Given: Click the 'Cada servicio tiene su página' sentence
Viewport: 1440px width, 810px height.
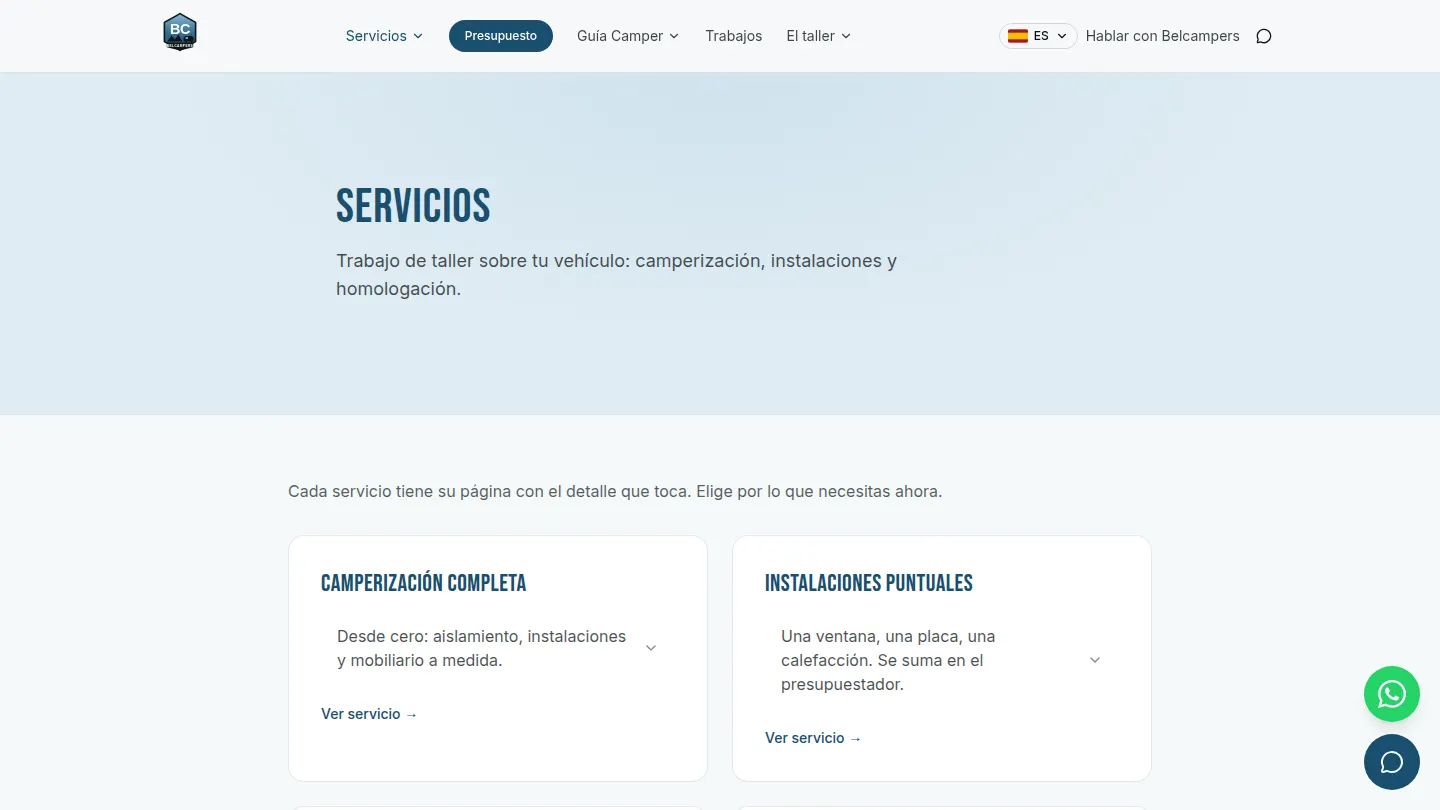Looking at the screenshot, I should (615, 492).
